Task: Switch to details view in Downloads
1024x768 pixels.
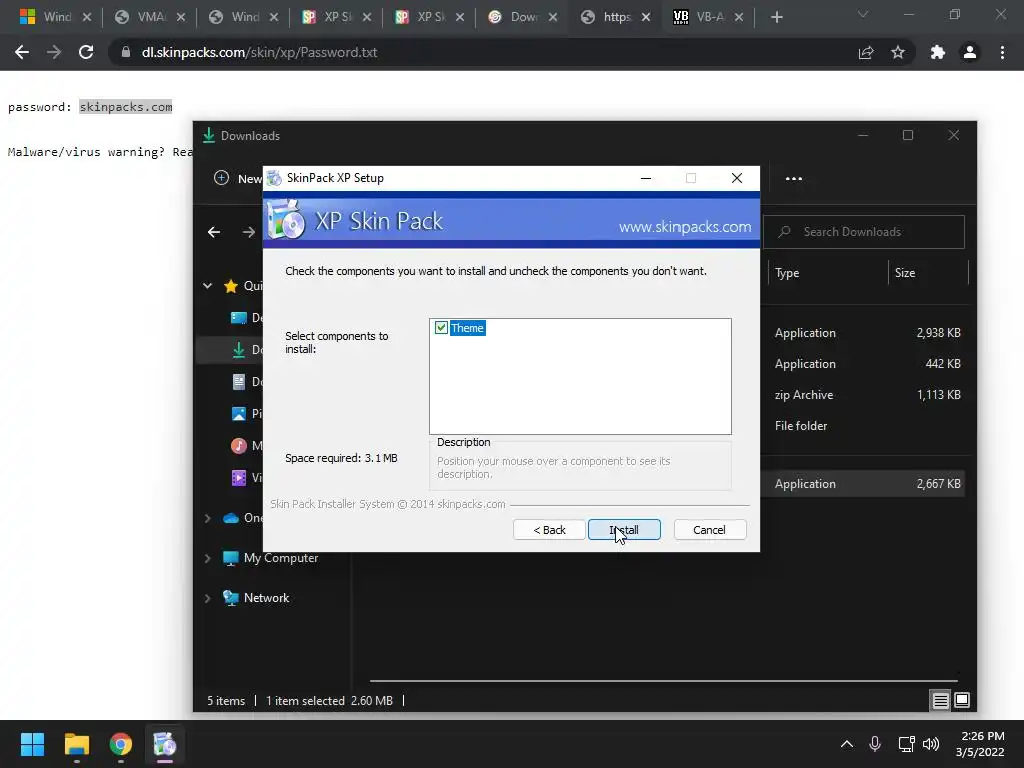Action: coord(940,701)
